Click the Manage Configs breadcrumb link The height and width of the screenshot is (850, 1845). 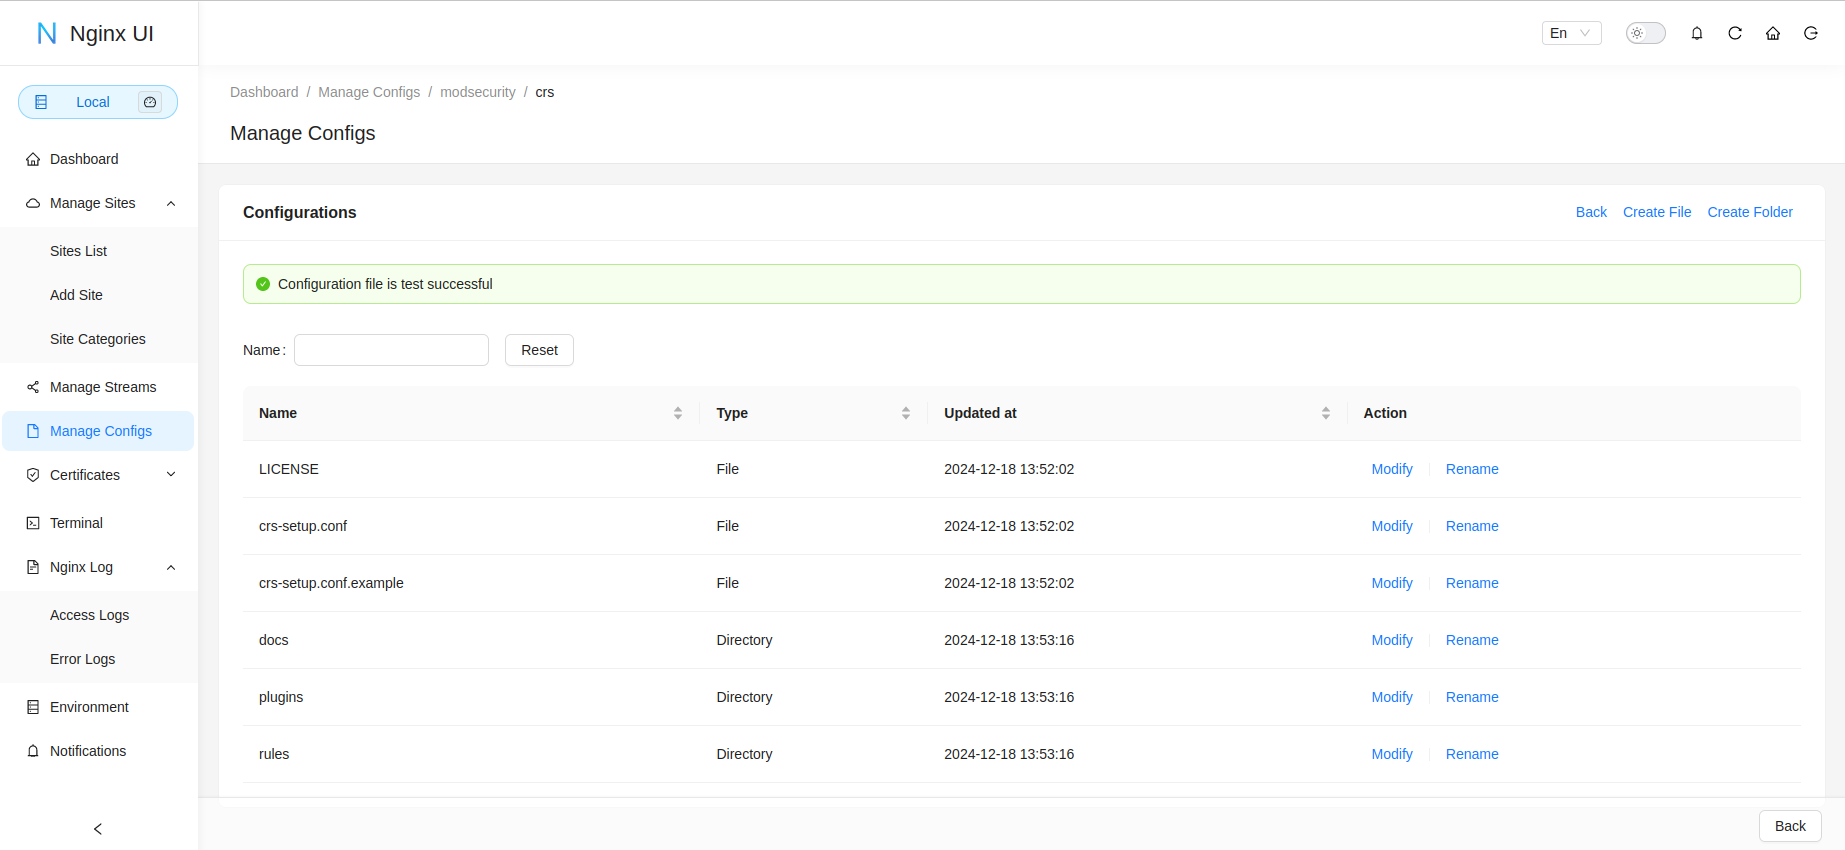369,92
